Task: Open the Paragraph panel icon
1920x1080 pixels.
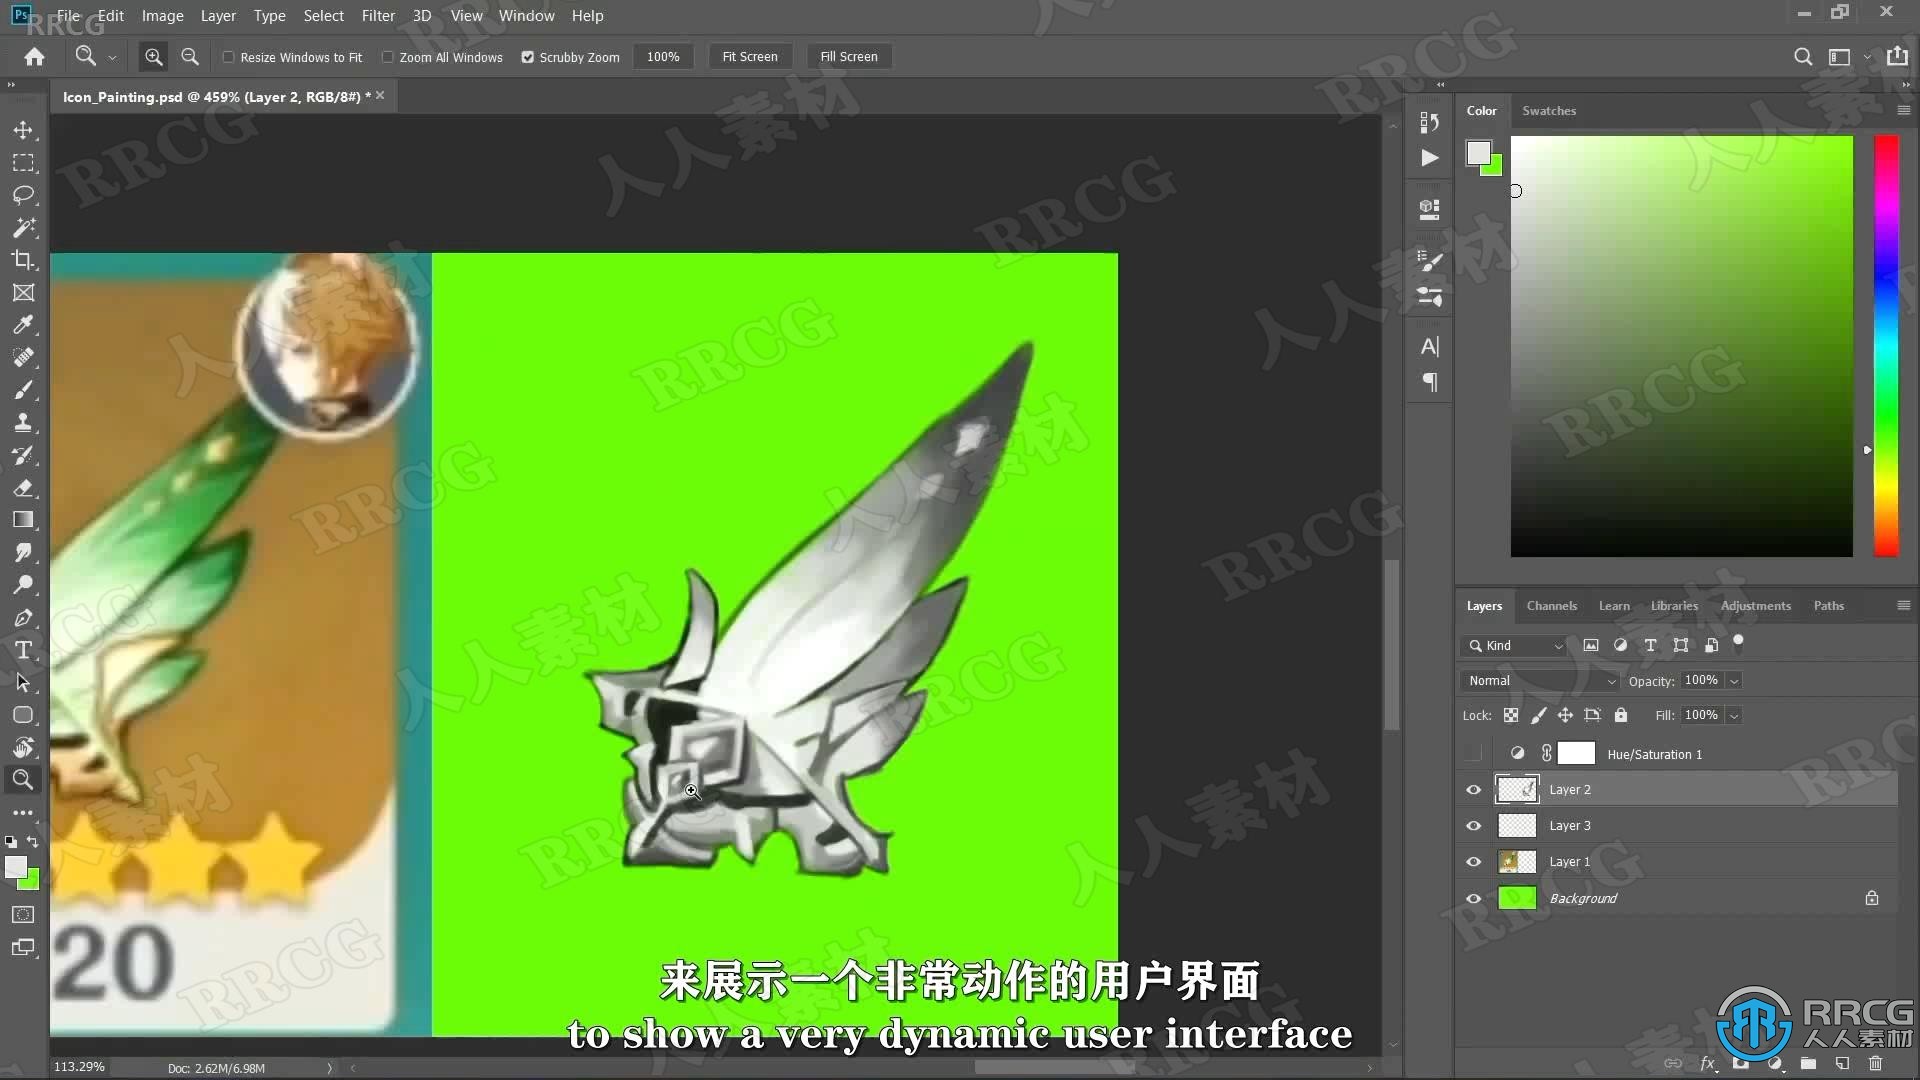Action: point(1430,382)
